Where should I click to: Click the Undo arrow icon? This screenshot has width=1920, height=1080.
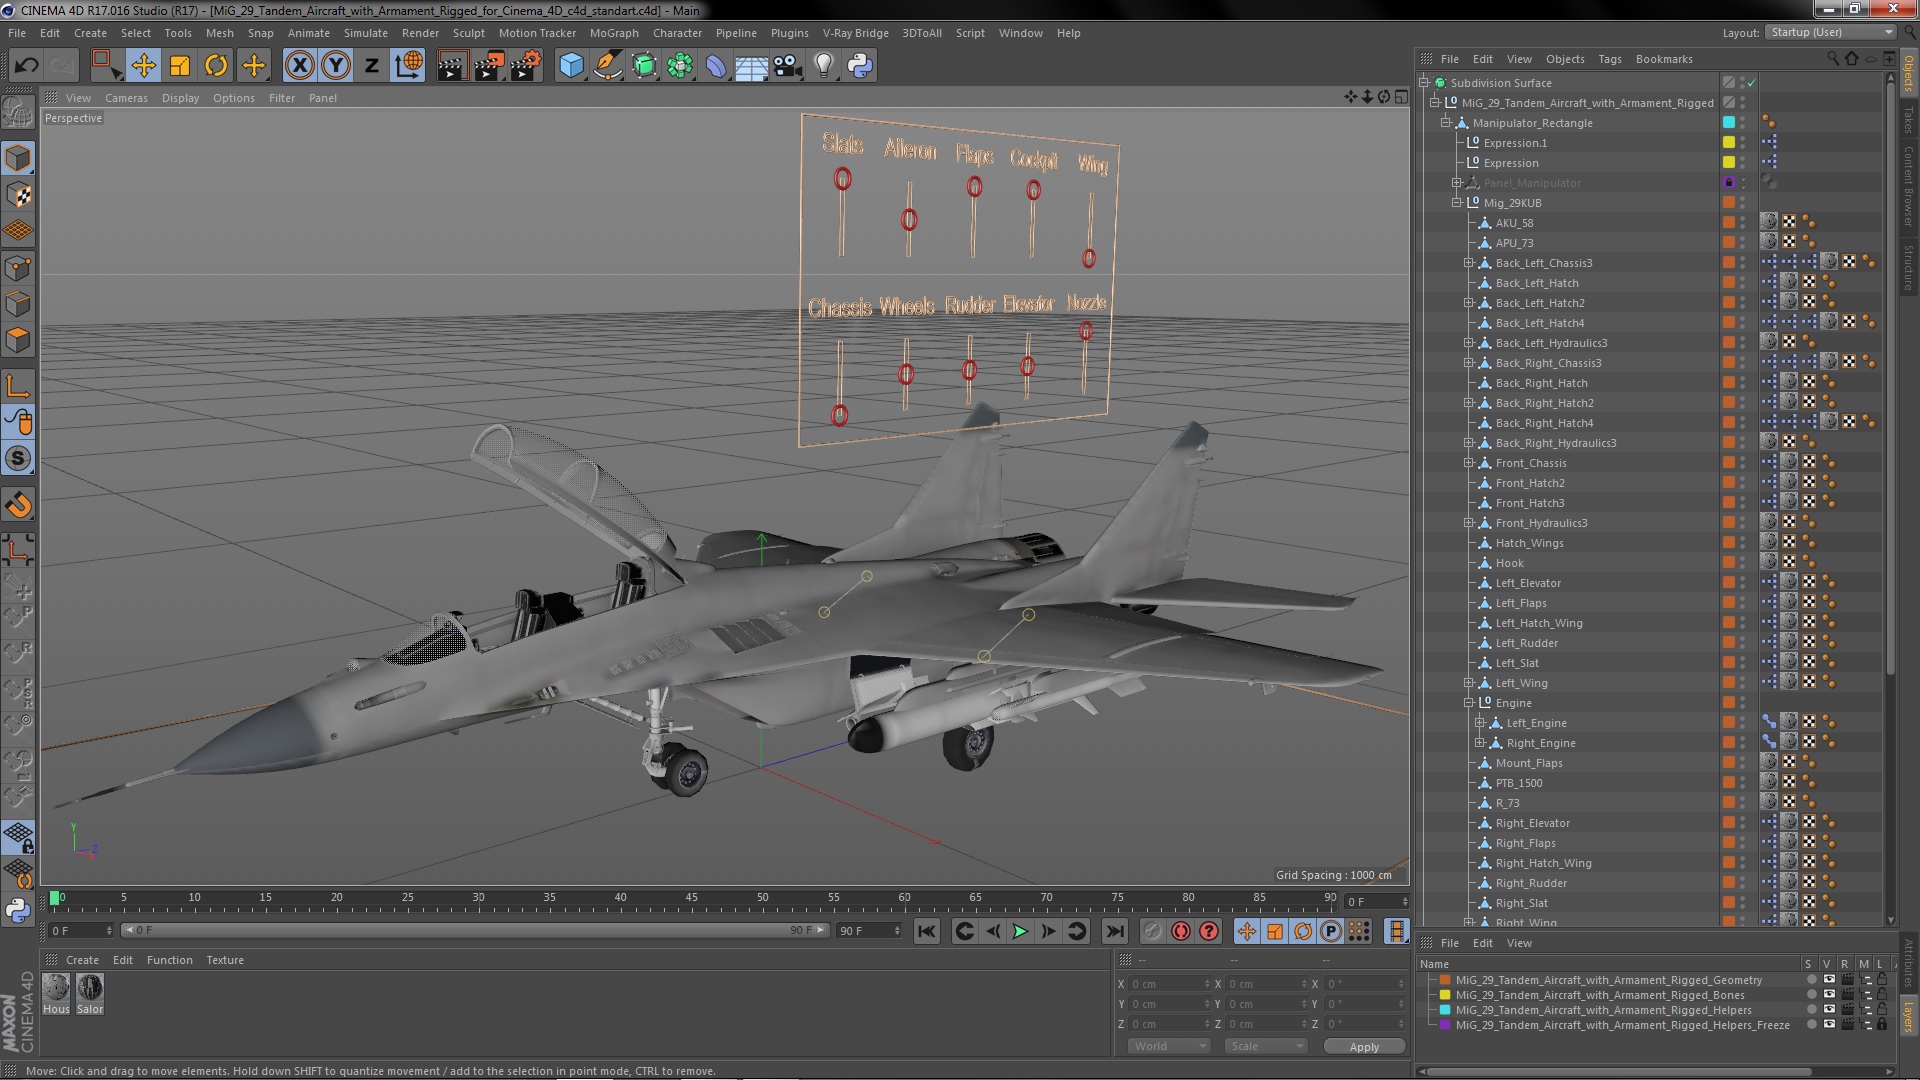27,66
